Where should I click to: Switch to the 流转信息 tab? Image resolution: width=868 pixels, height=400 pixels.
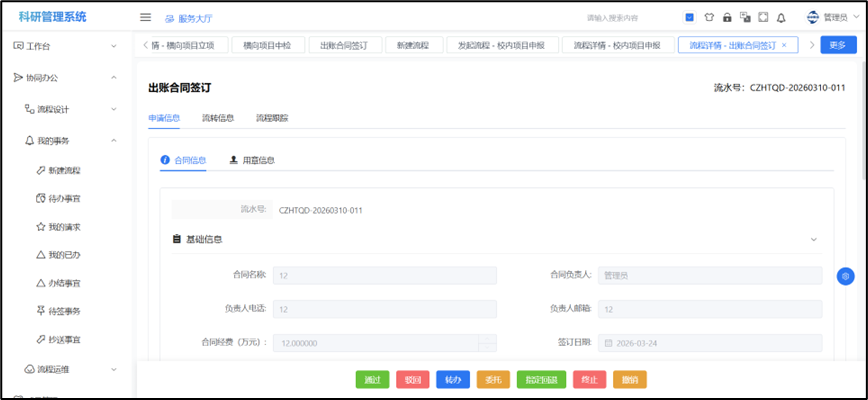pyautogui.click(x=218, y=118)
